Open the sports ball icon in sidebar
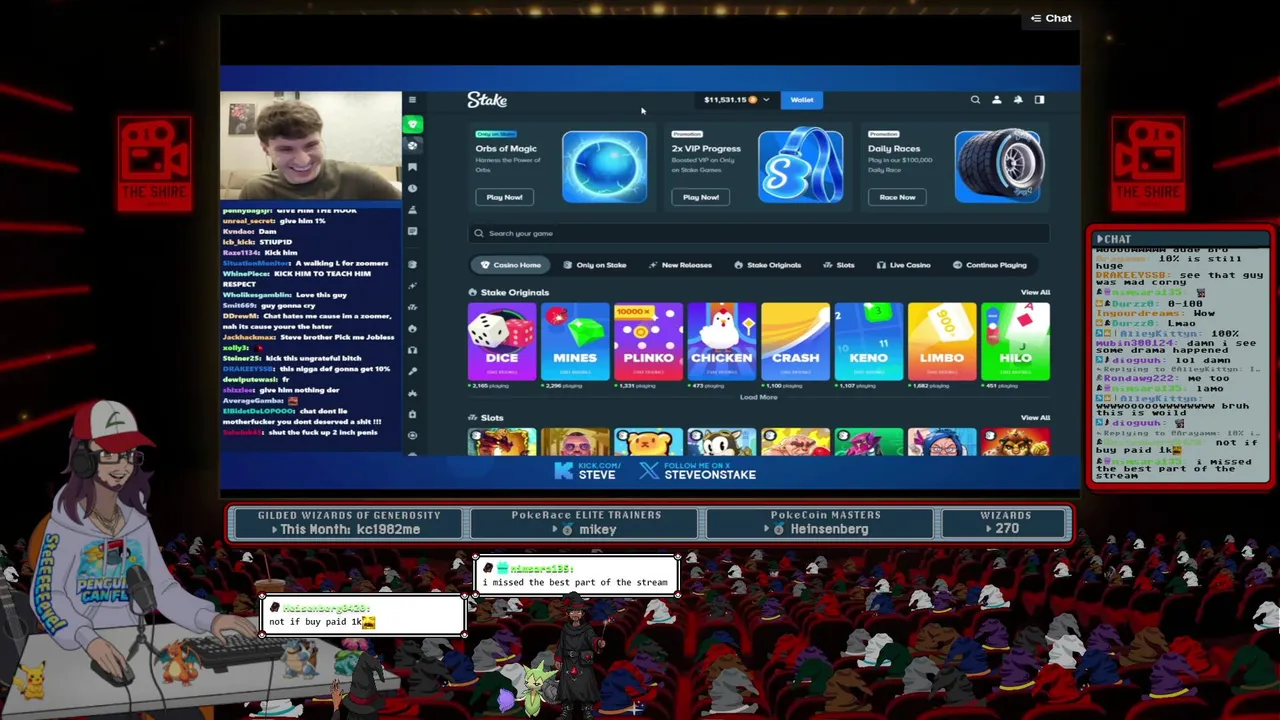 [412, 146]
